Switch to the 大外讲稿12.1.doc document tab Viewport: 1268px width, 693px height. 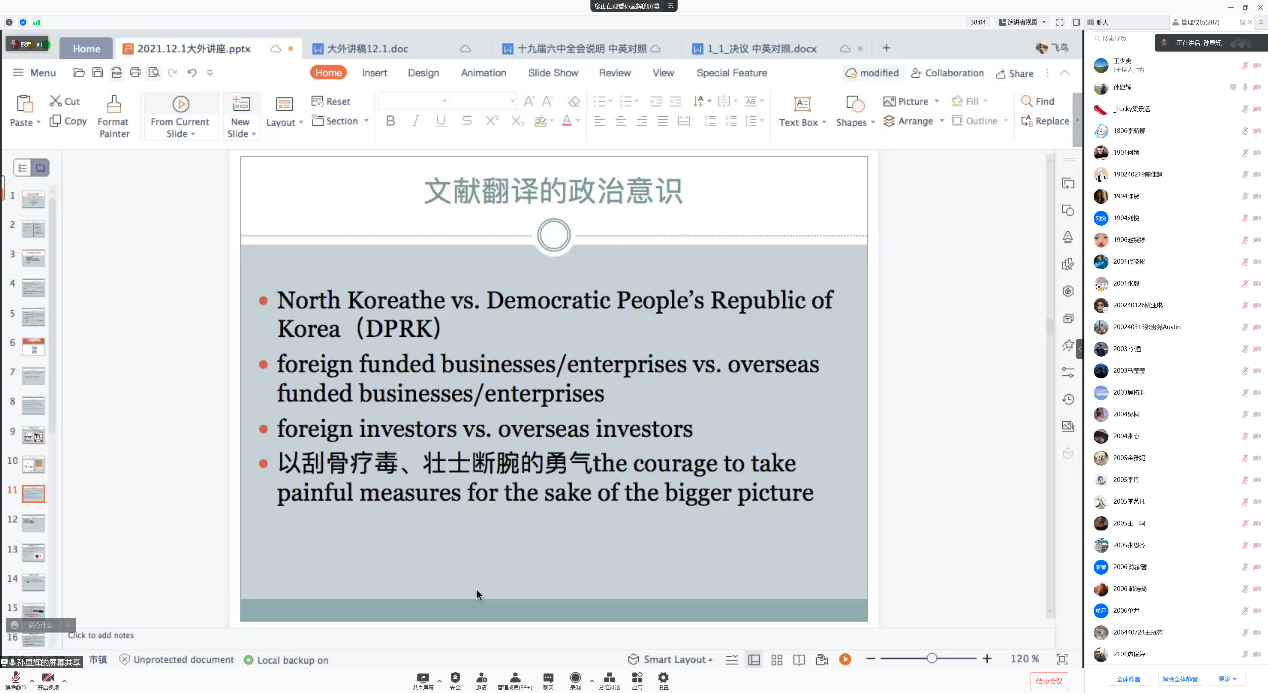point(367,48)
